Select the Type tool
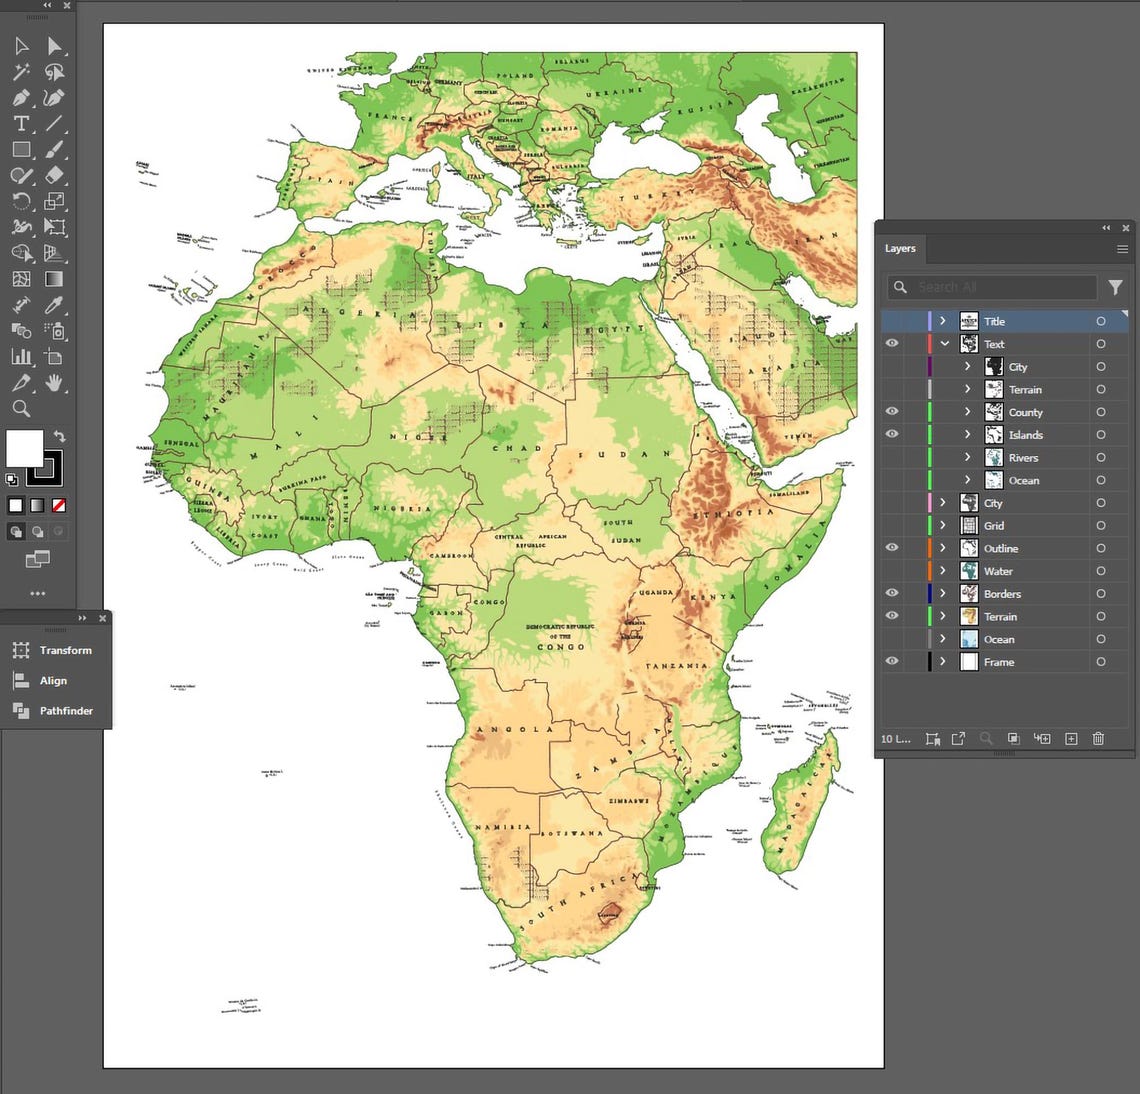 coord(22,124)
